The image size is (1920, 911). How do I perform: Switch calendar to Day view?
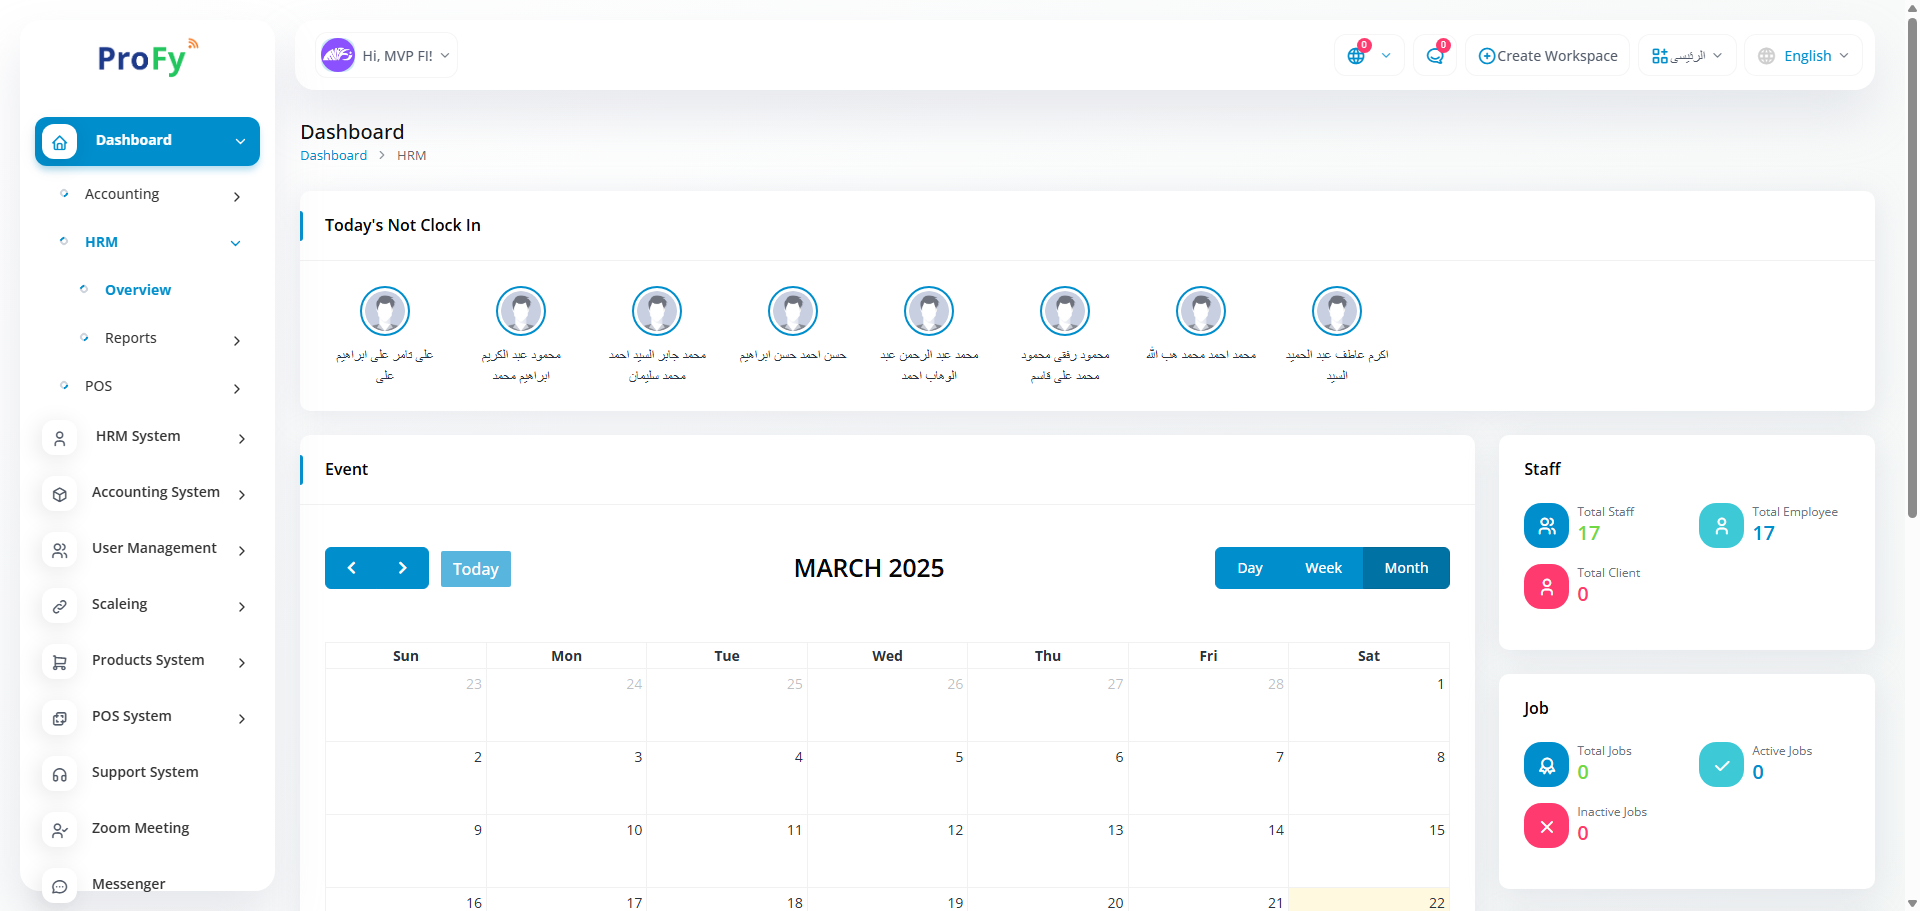pyautogui.click(x=1249, y=568)
